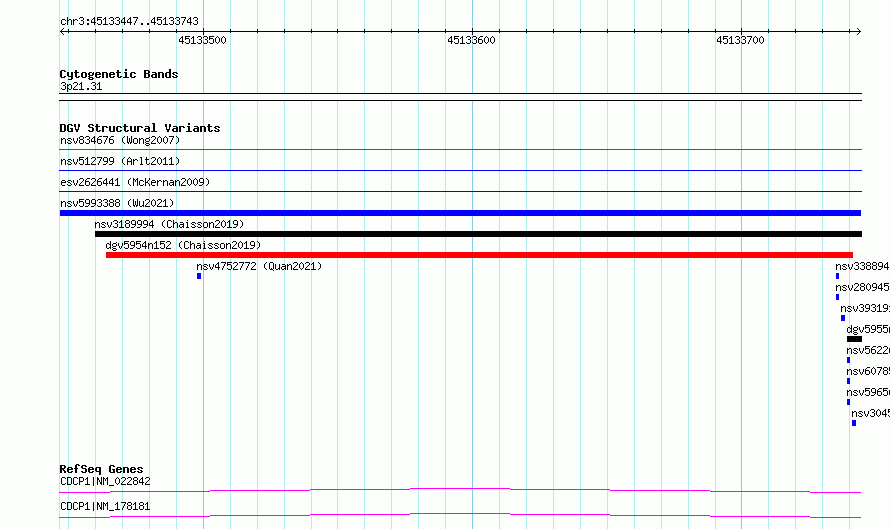This screenshot has height=529, width=890.
Task: Open variant nsv4752772 (Quan2021) label
Action: (x=259, y=266)
